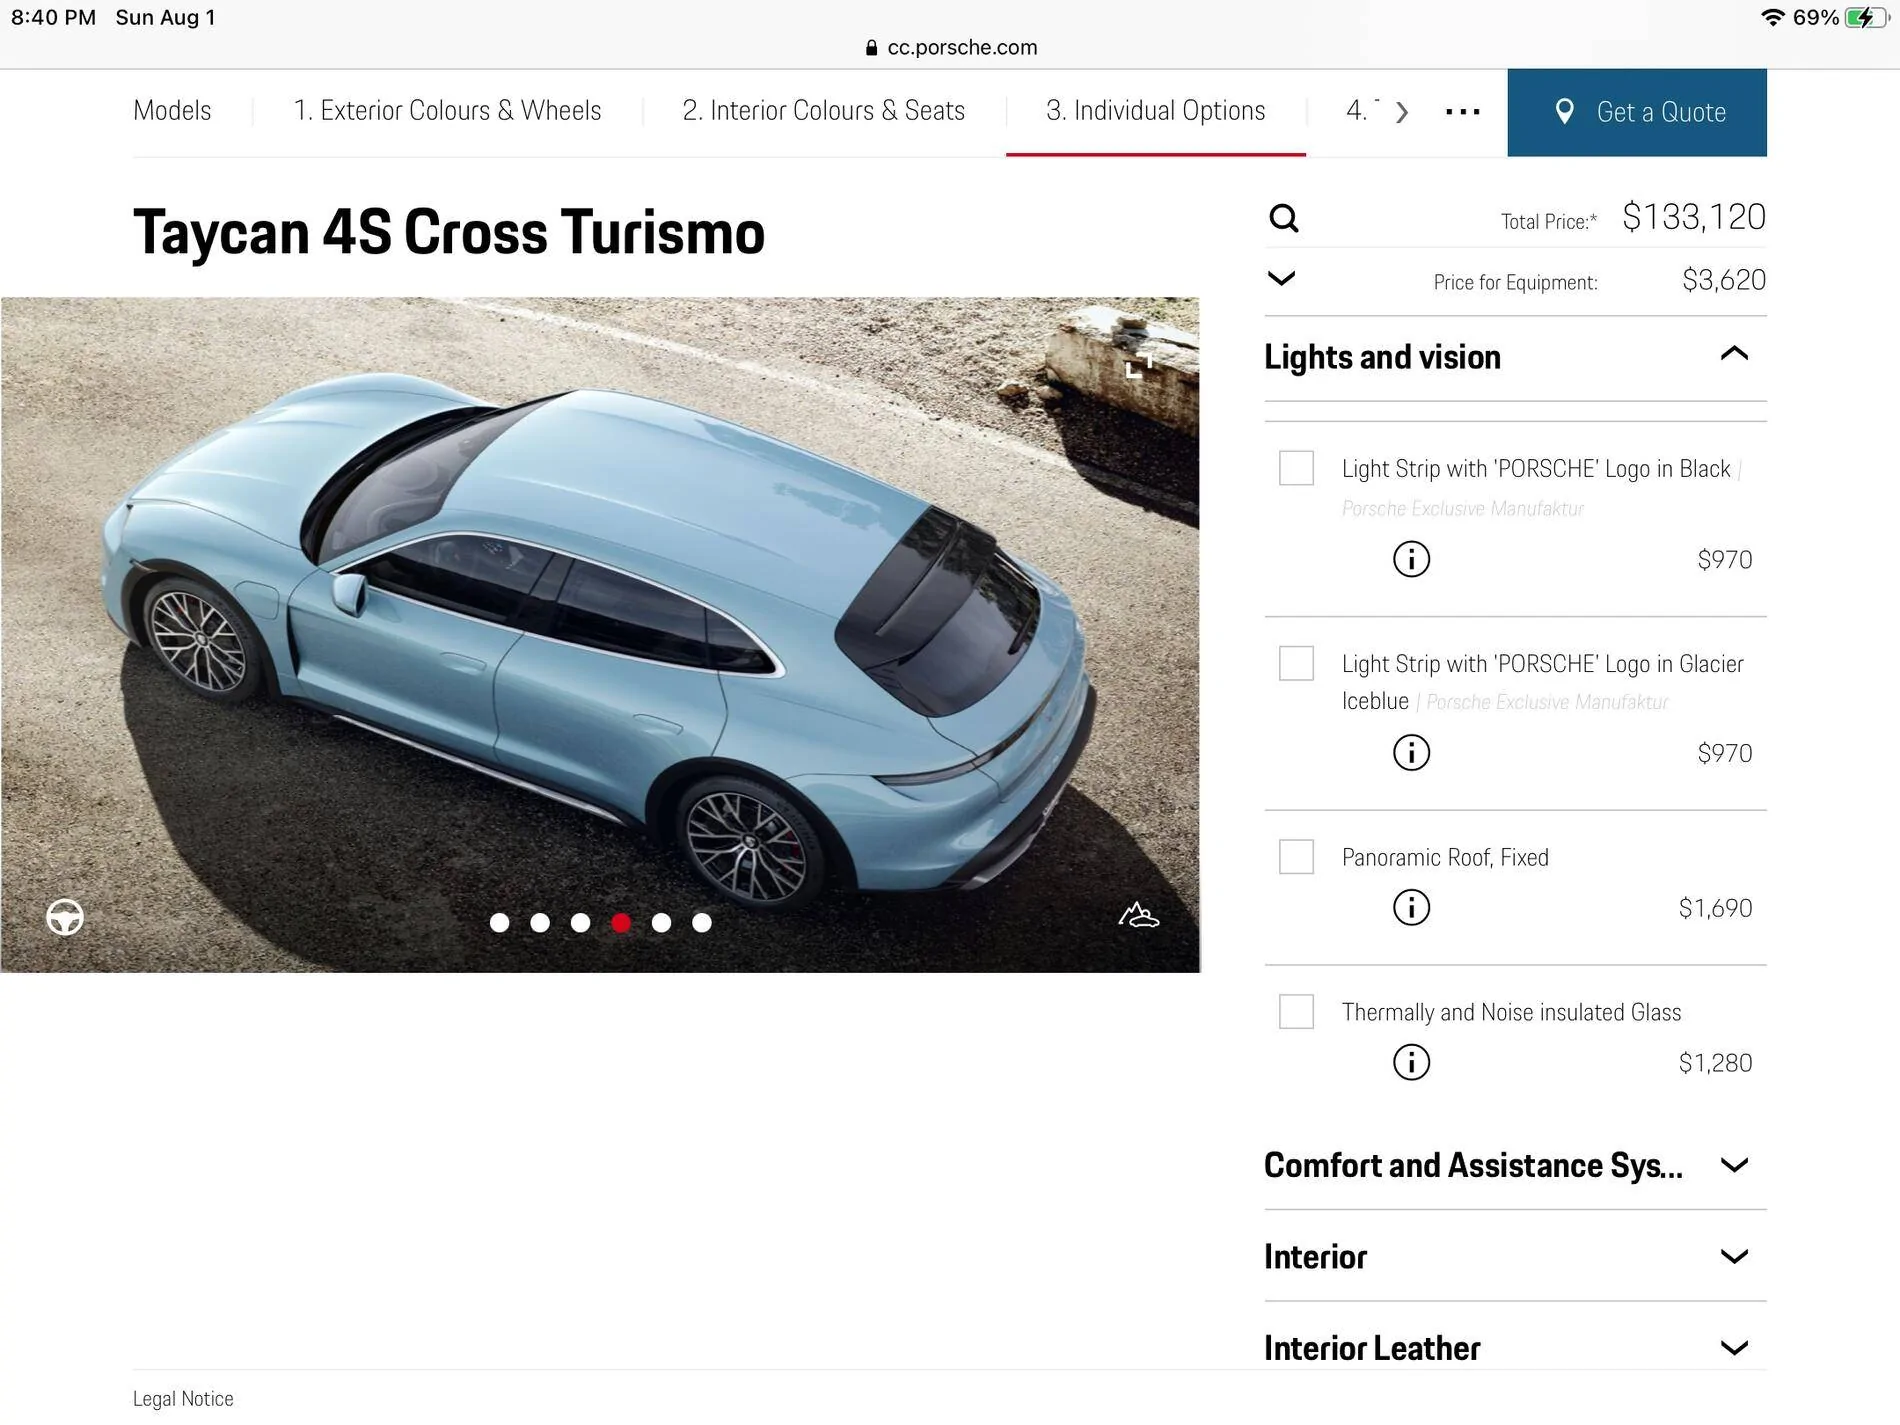The height and width of the screenshot is (1425, 1900).
Task: Show the fifth car image dot
Action: 661,922
